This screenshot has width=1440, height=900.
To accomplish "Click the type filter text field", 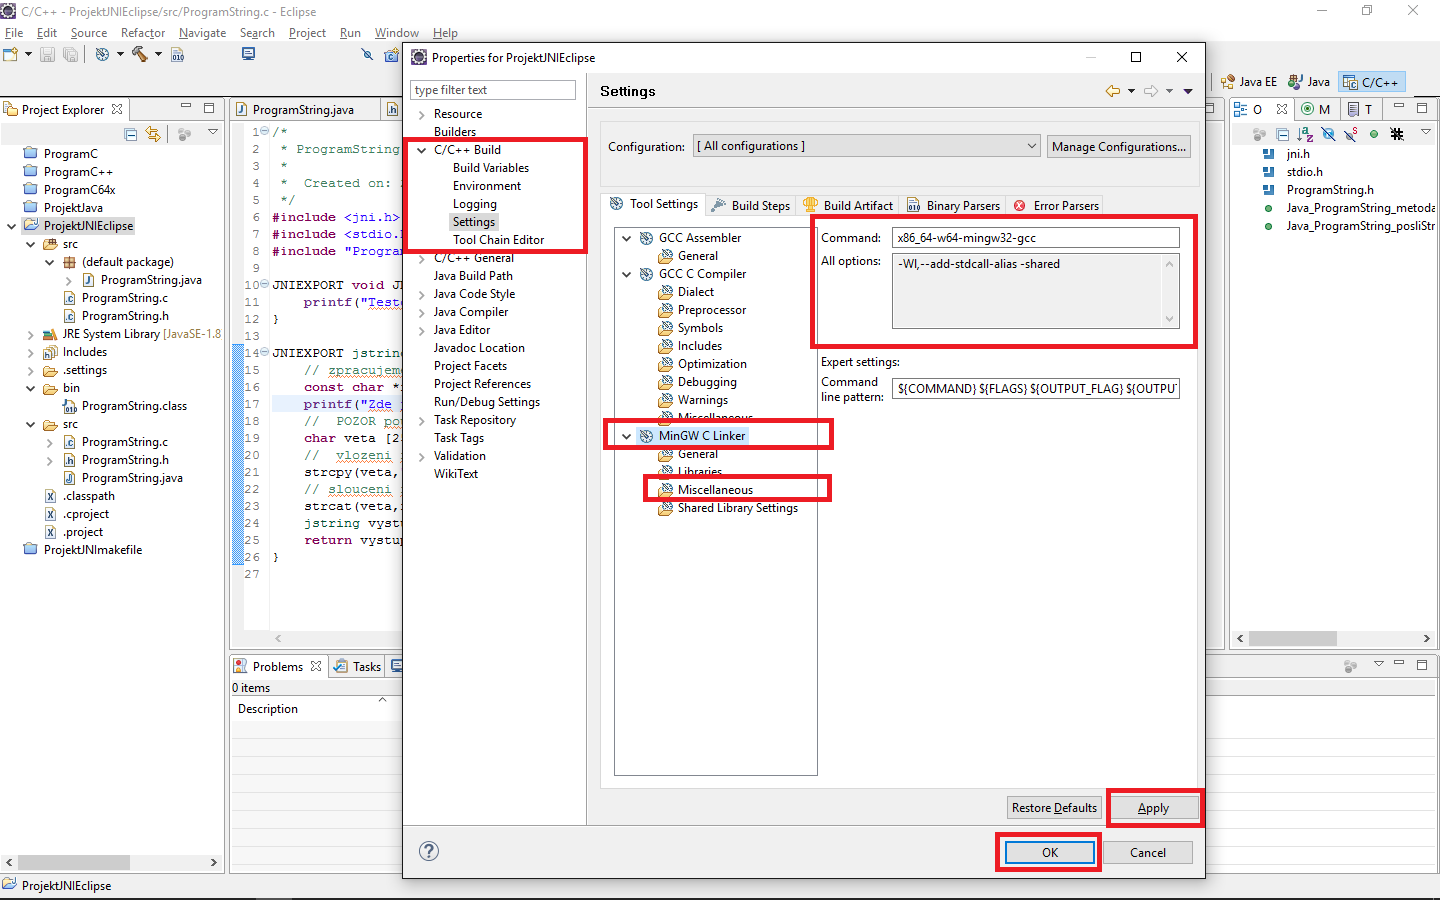I will (x=492, y=90).
